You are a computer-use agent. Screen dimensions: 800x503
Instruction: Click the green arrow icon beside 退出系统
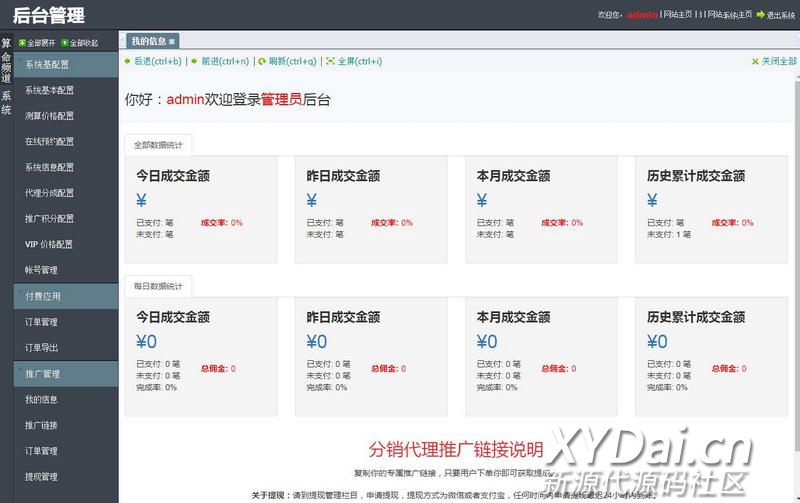(760, 15)
